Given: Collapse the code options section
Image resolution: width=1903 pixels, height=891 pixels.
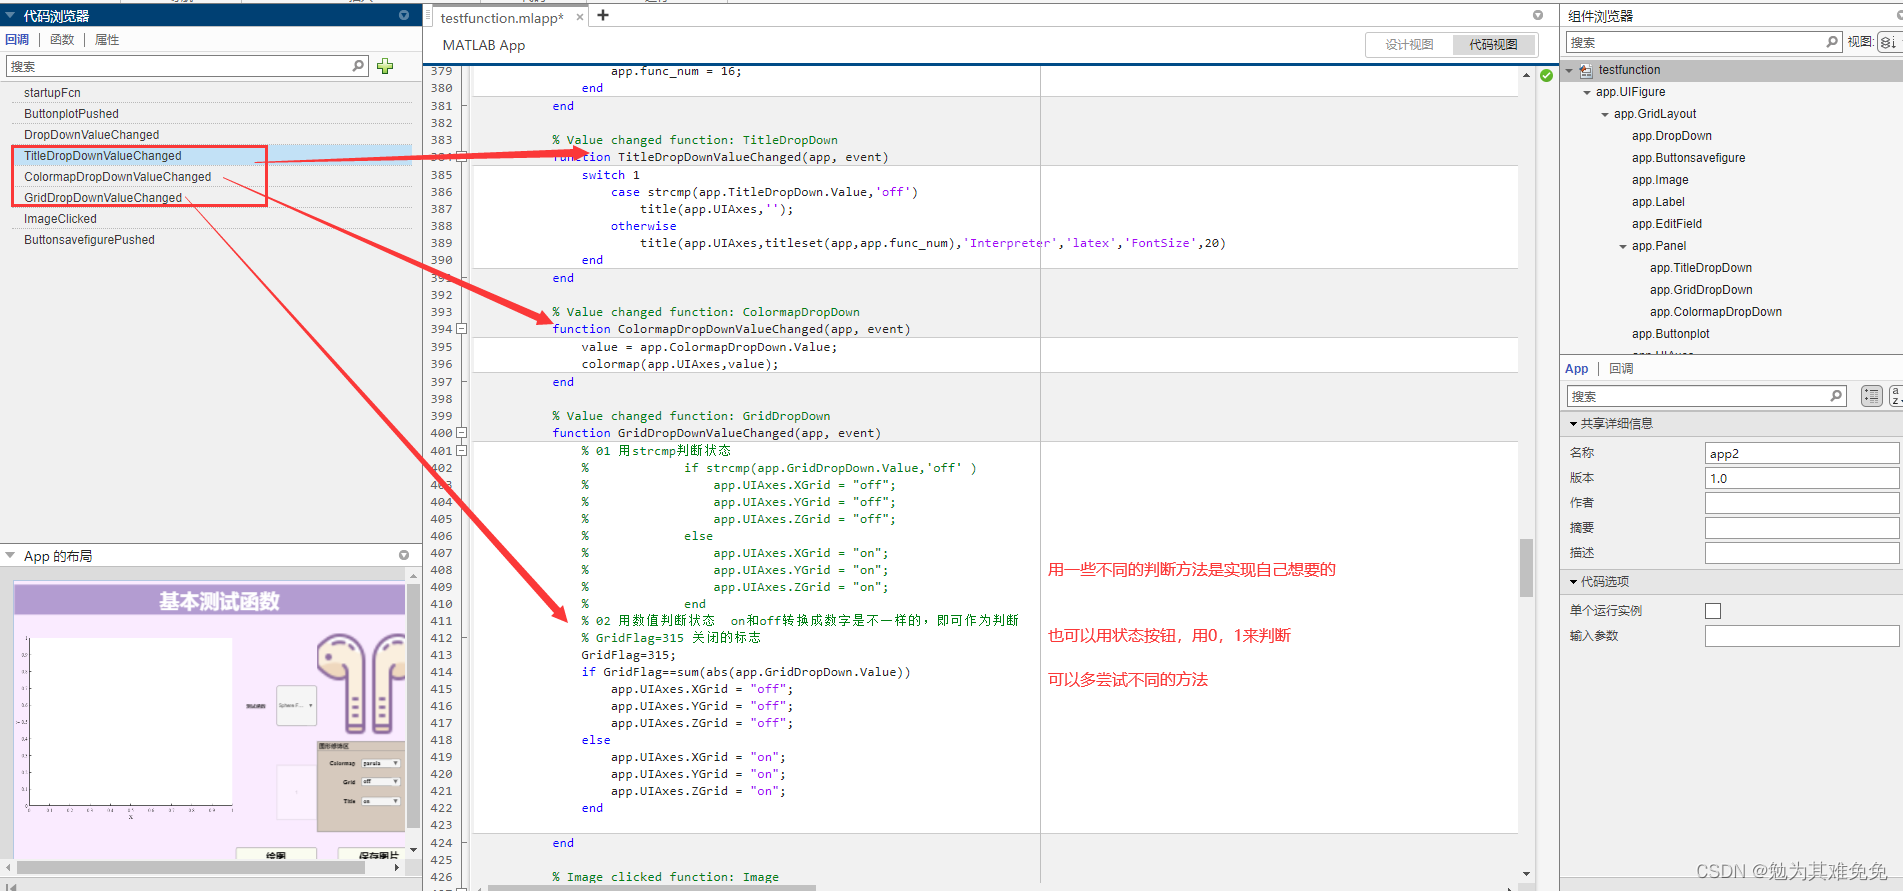Looking at the screenshot, I should [x=1573, y=582].
